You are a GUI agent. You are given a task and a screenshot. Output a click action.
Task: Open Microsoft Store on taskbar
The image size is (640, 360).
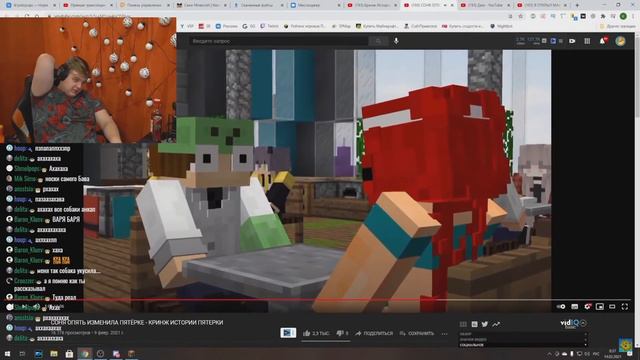pyautogui.click(x=69, y=354)
